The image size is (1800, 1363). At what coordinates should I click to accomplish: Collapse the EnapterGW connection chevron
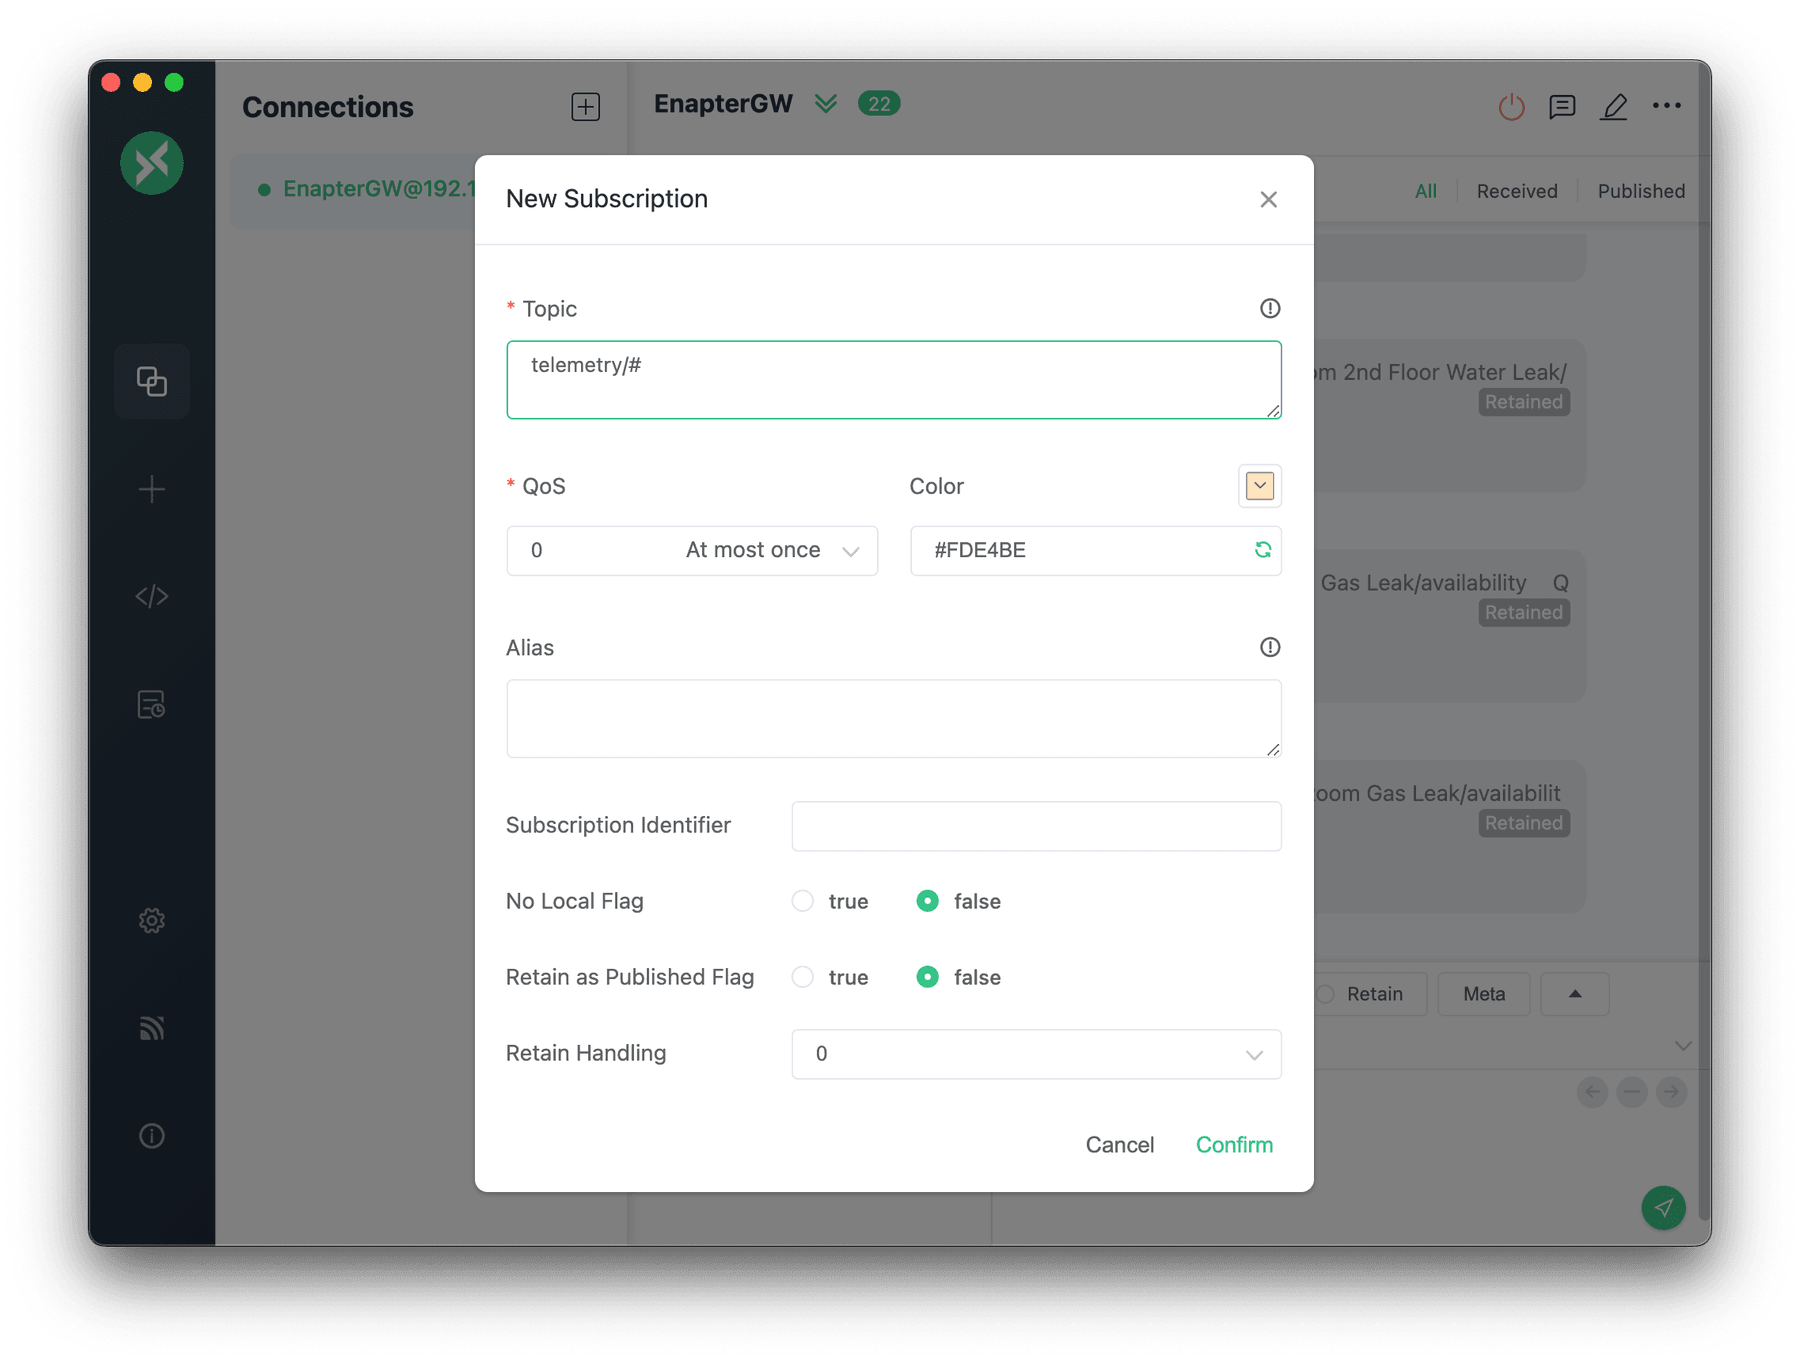tap(825, 103)
